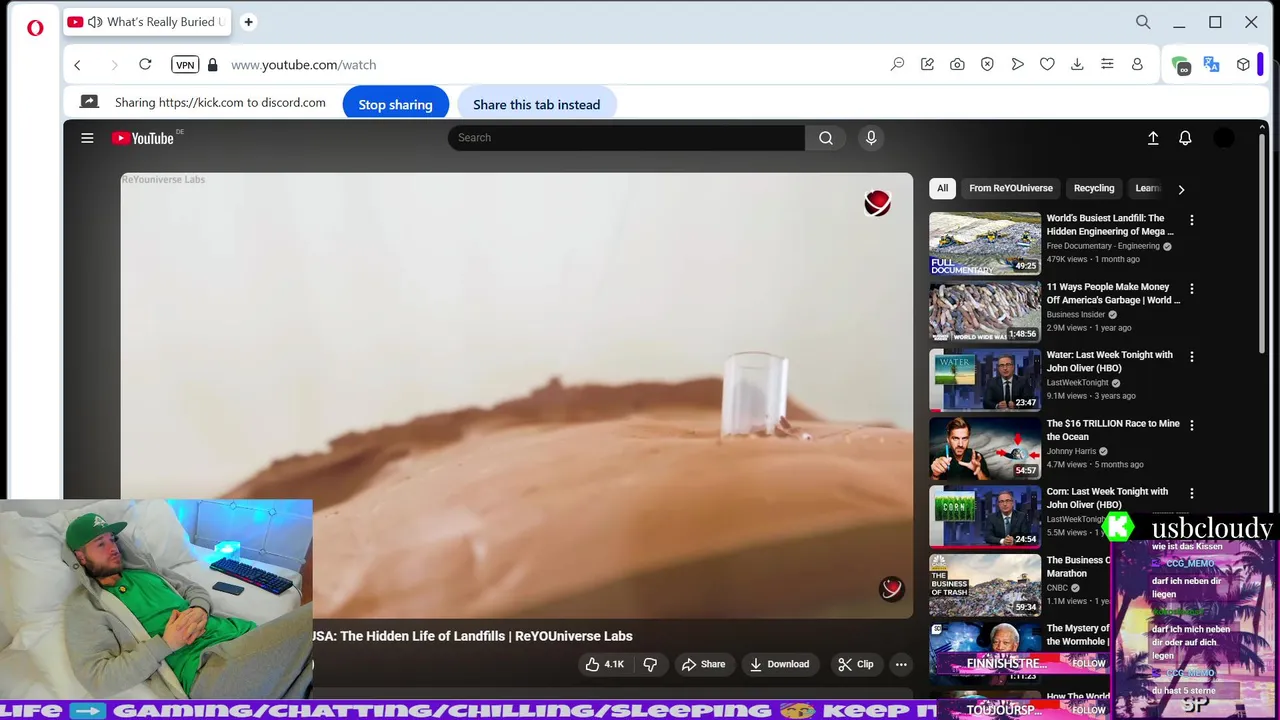Mute the tab via speaker icon
The width and height of the screenshot is (1280, 720).
(x=95, y=22)
